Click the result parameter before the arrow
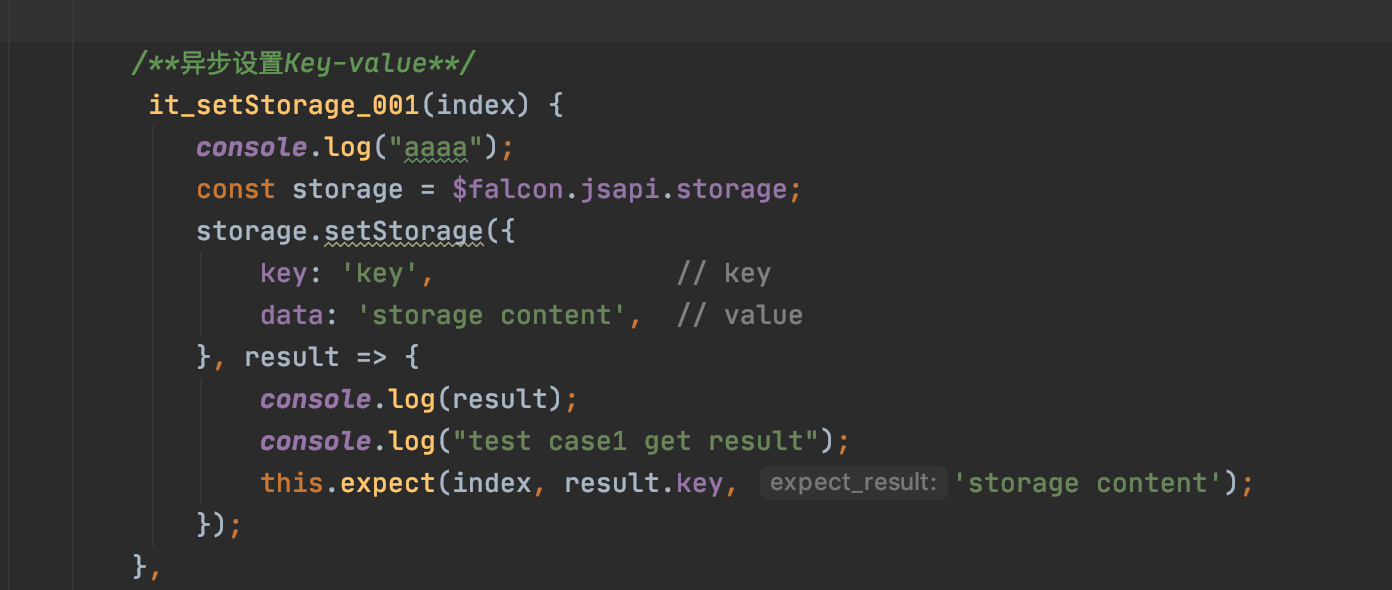The image size is (1392, 590). [x=292, y=358]
